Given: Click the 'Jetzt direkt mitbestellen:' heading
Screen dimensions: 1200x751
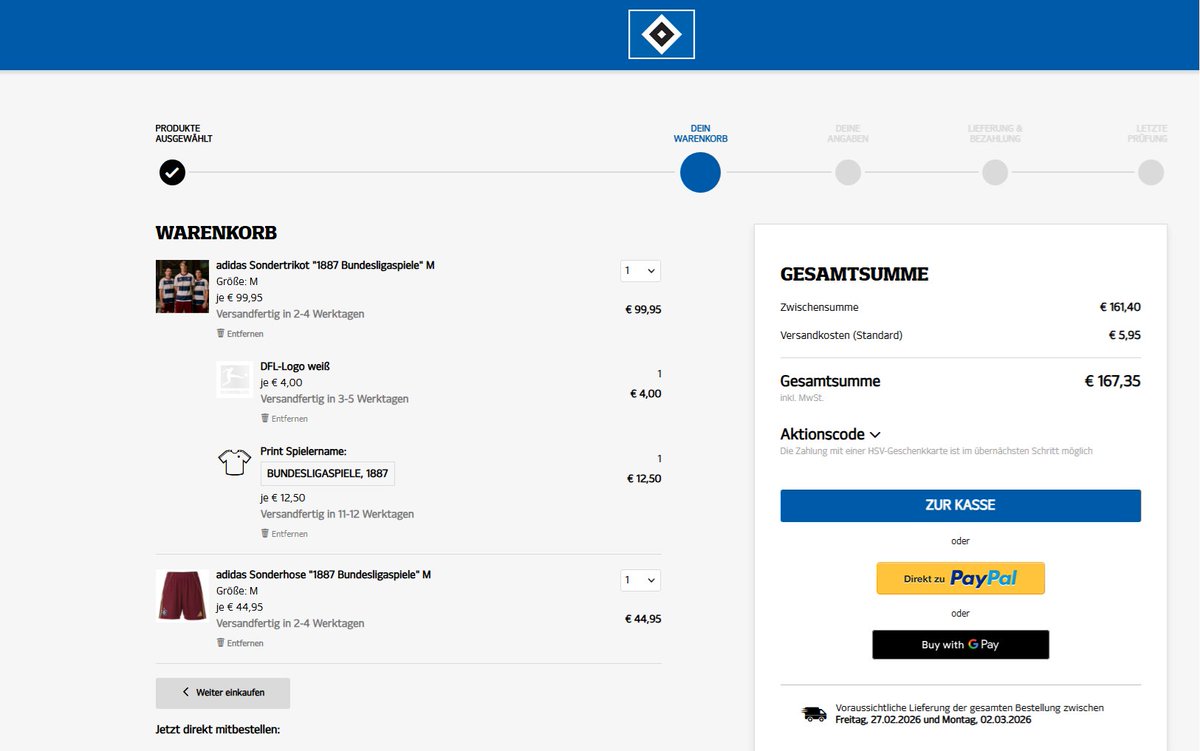Looking at the screenshot, I should click(218, 729).
